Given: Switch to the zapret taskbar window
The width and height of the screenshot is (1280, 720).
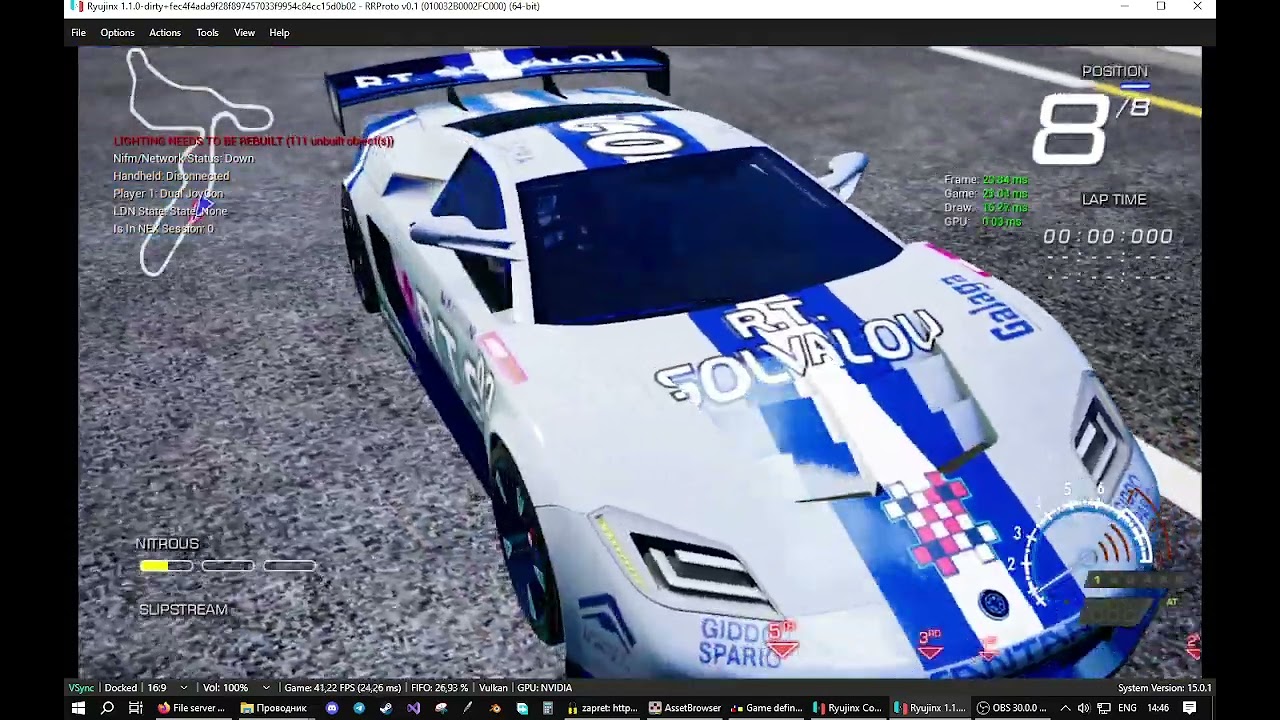Looking at the screenshot, I should tap(603, 708).
